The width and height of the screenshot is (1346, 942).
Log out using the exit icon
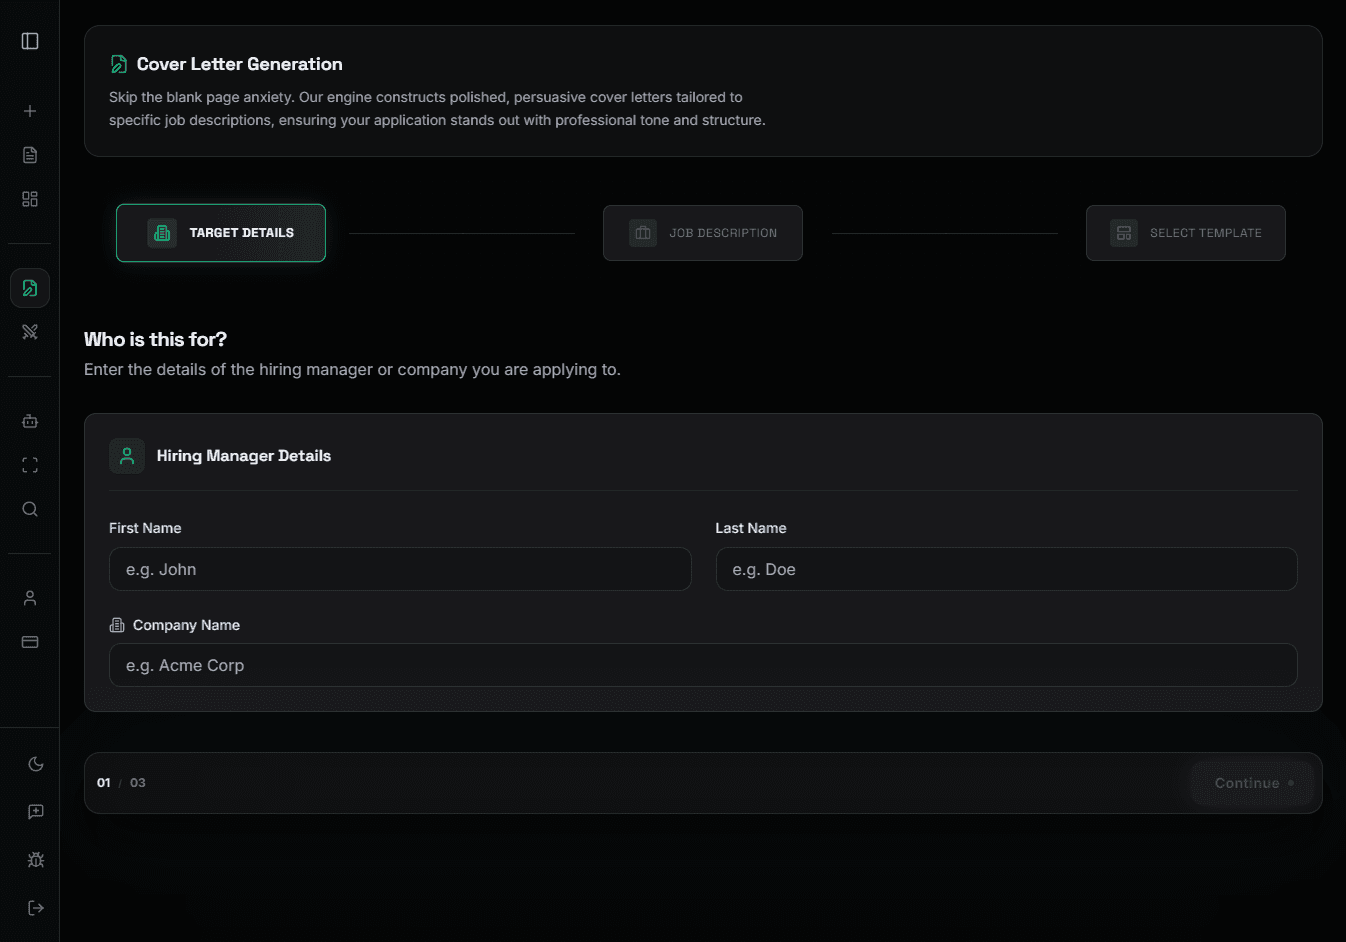pos(35,907)
